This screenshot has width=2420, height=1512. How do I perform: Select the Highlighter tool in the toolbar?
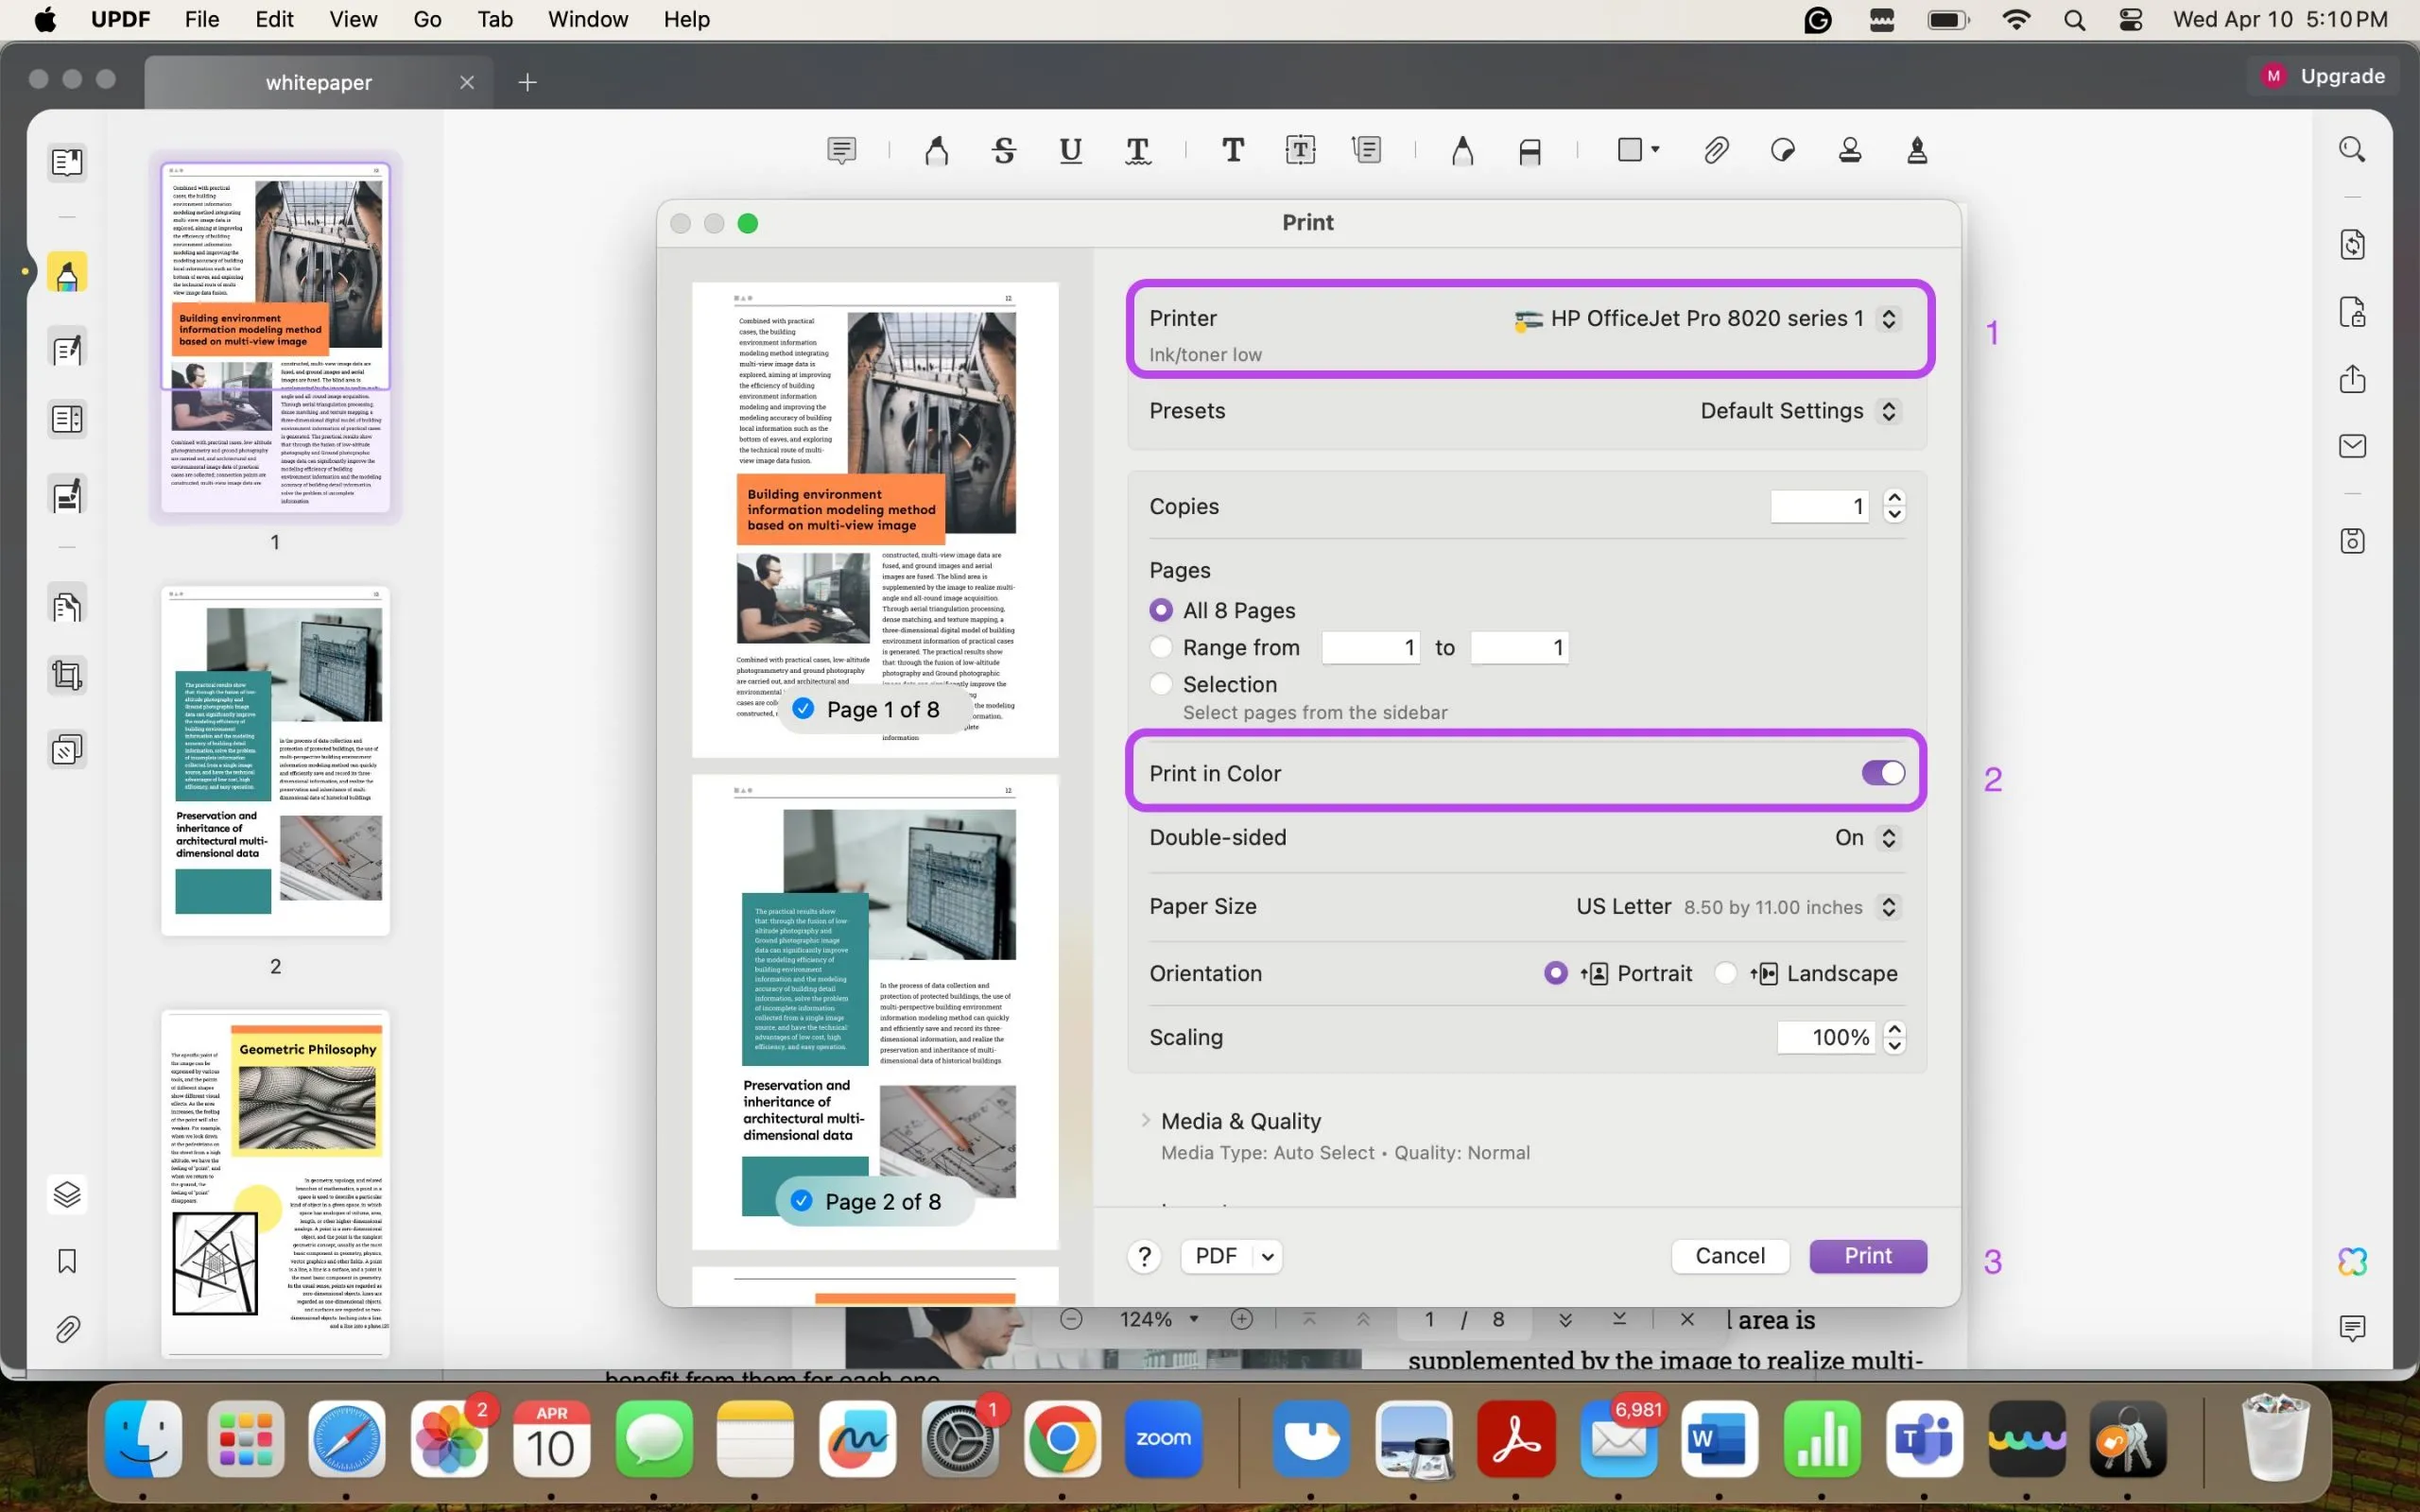point(935,150)
